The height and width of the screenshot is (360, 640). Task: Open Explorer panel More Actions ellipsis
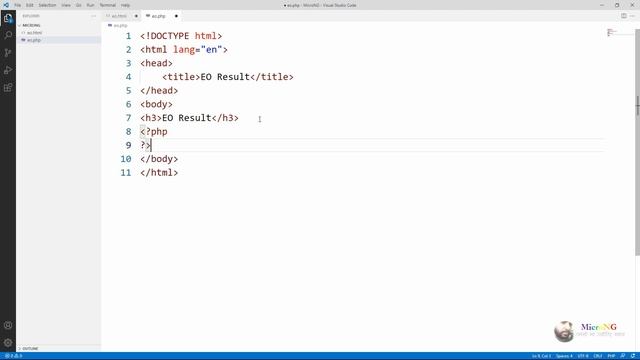tap(93, 16)
